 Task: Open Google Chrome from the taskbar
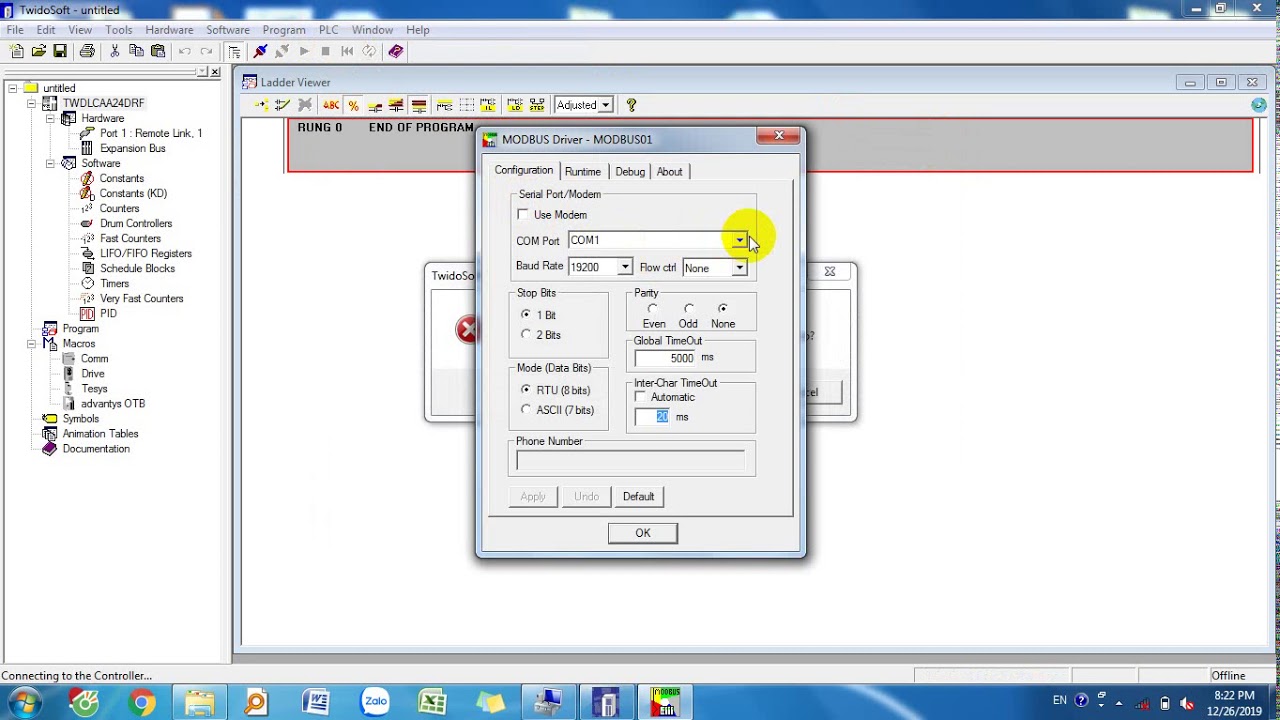142,703
